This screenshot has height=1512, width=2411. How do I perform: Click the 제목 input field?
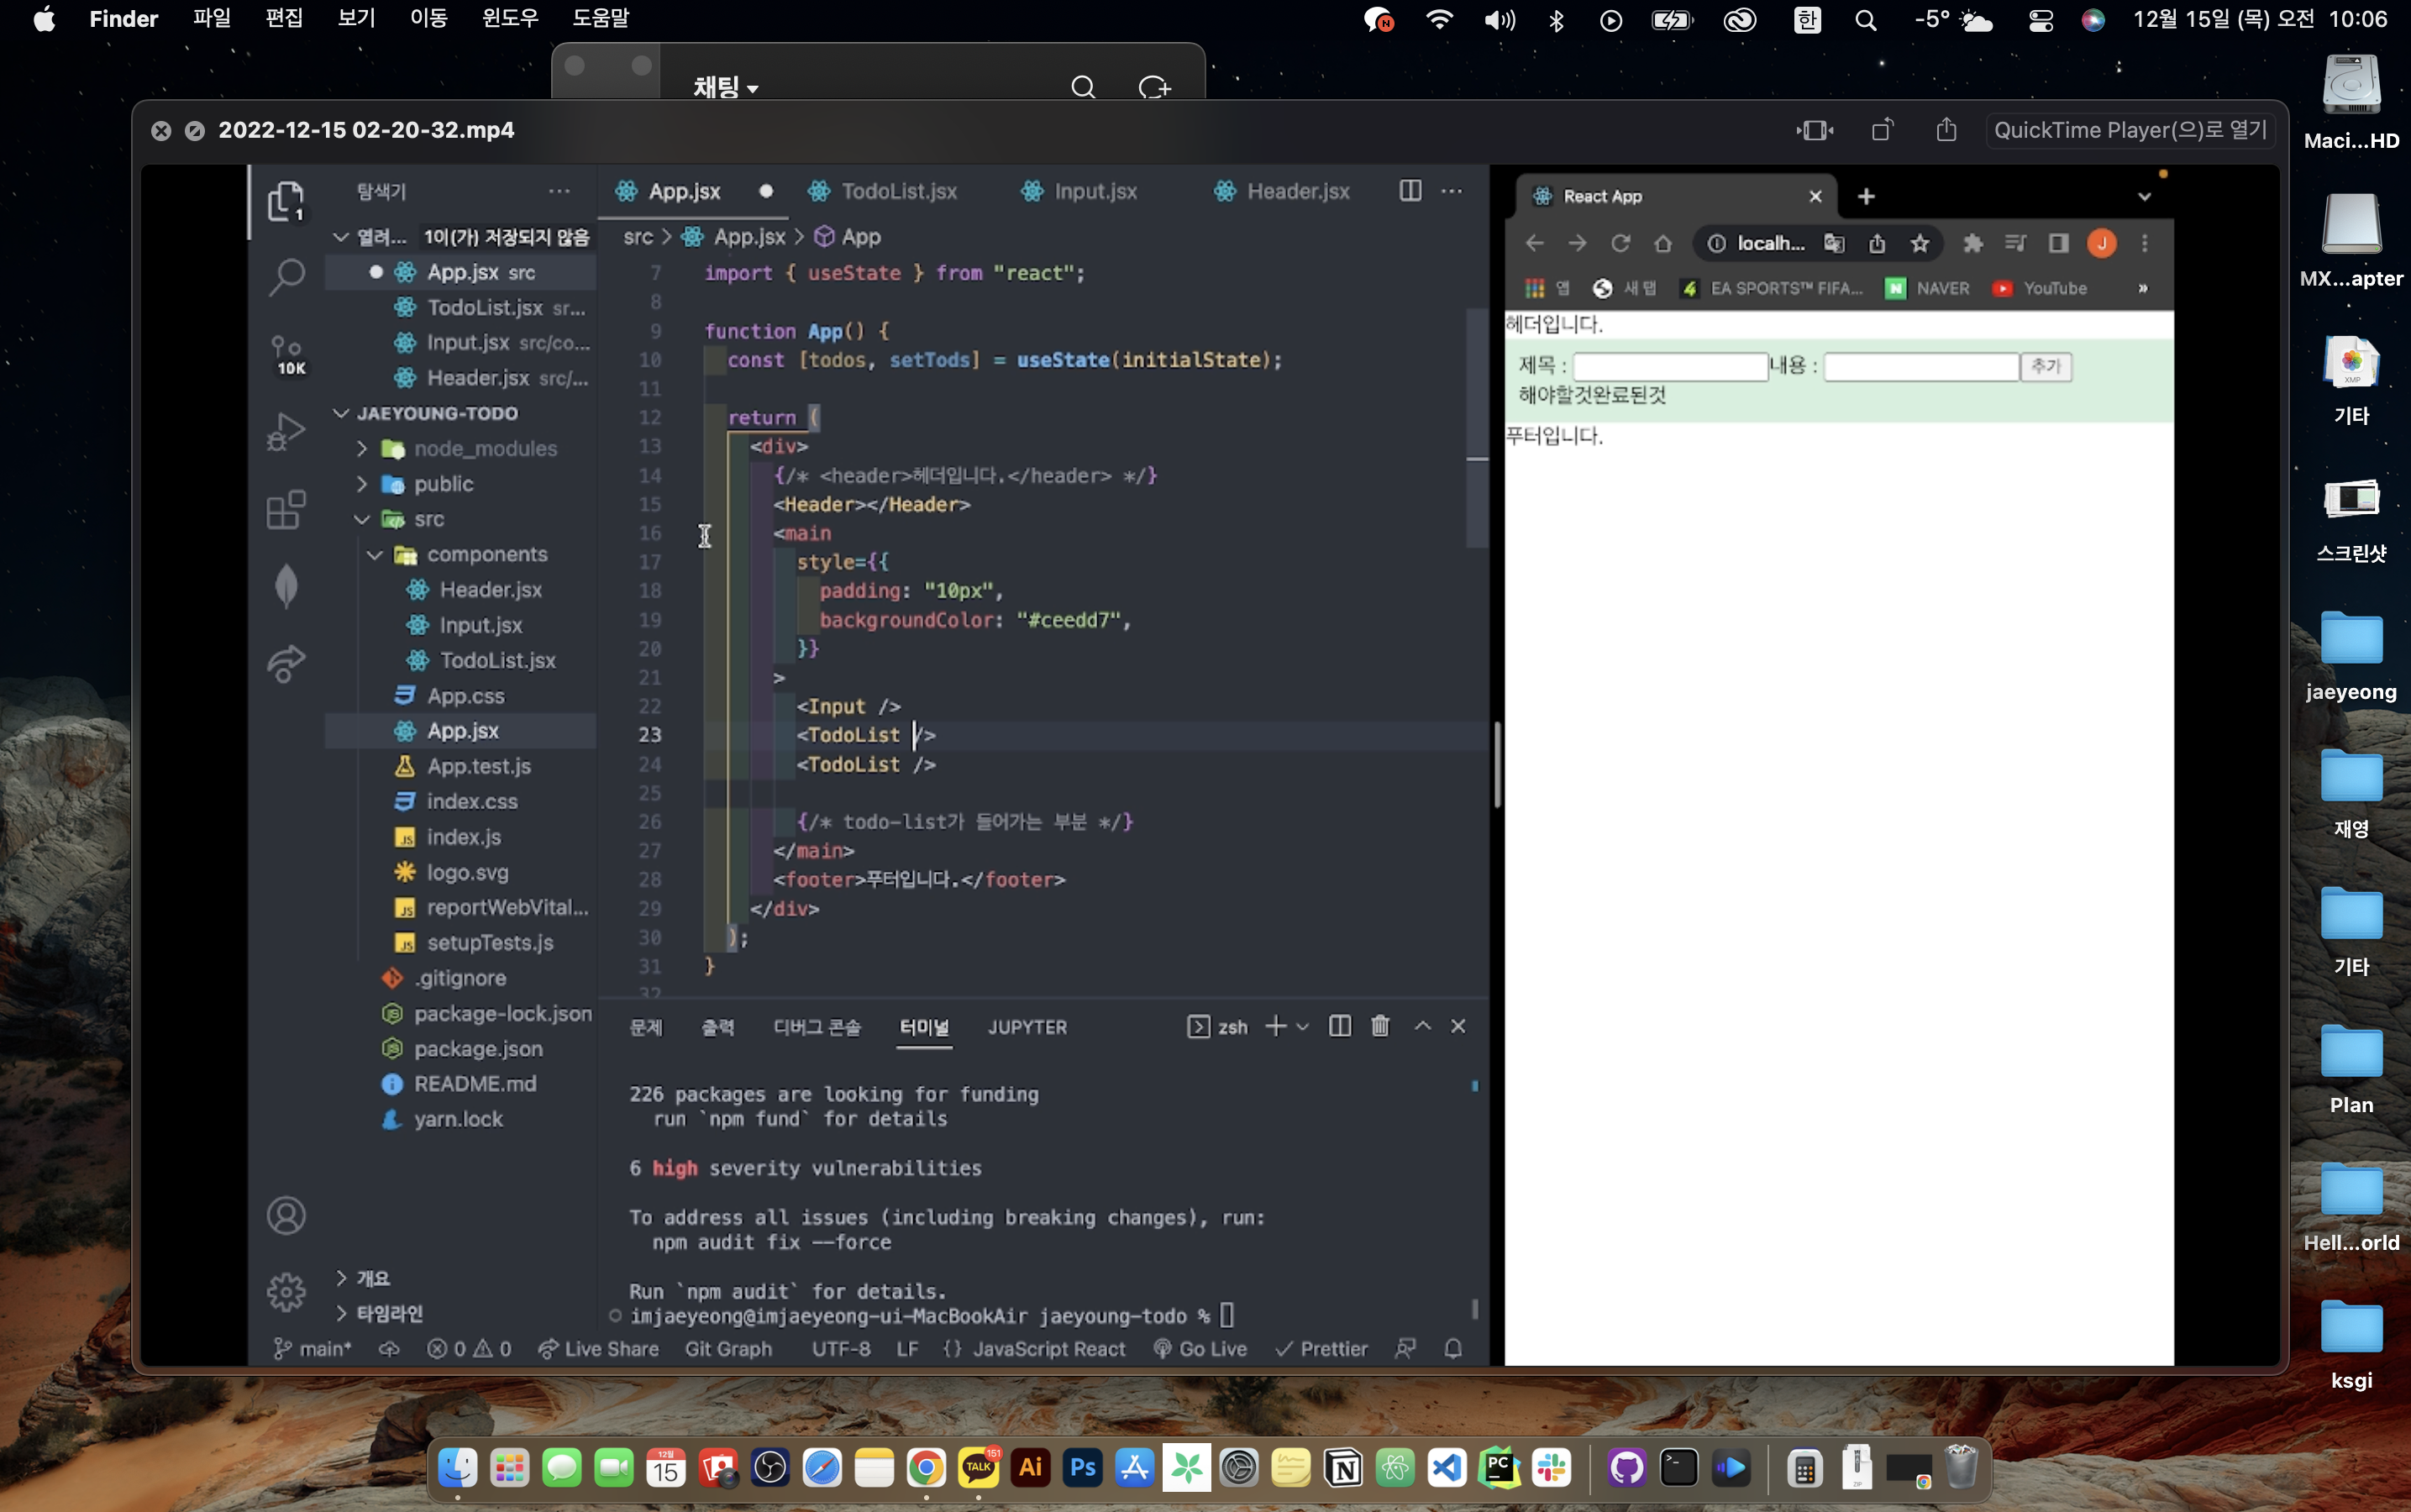pos(1670,366)
